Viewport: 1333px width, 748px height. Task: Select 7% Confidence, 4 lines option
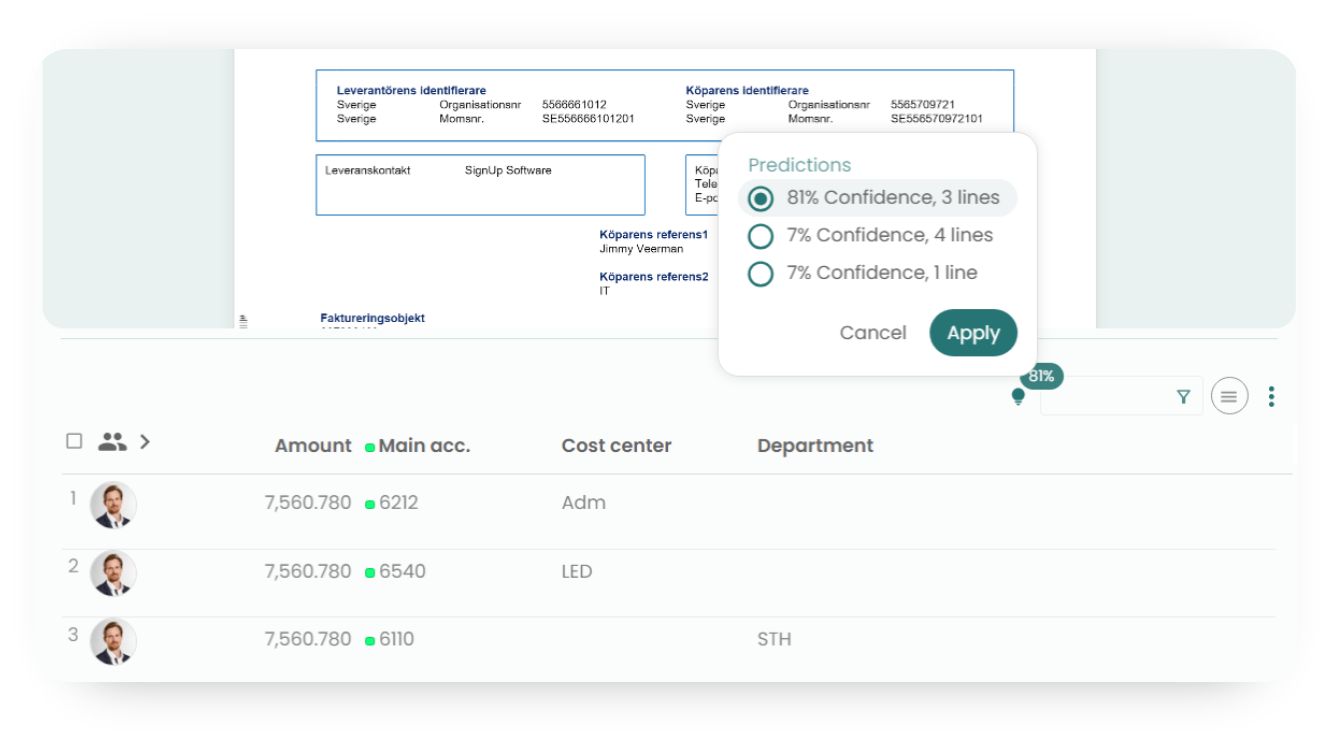coord(870,236)
